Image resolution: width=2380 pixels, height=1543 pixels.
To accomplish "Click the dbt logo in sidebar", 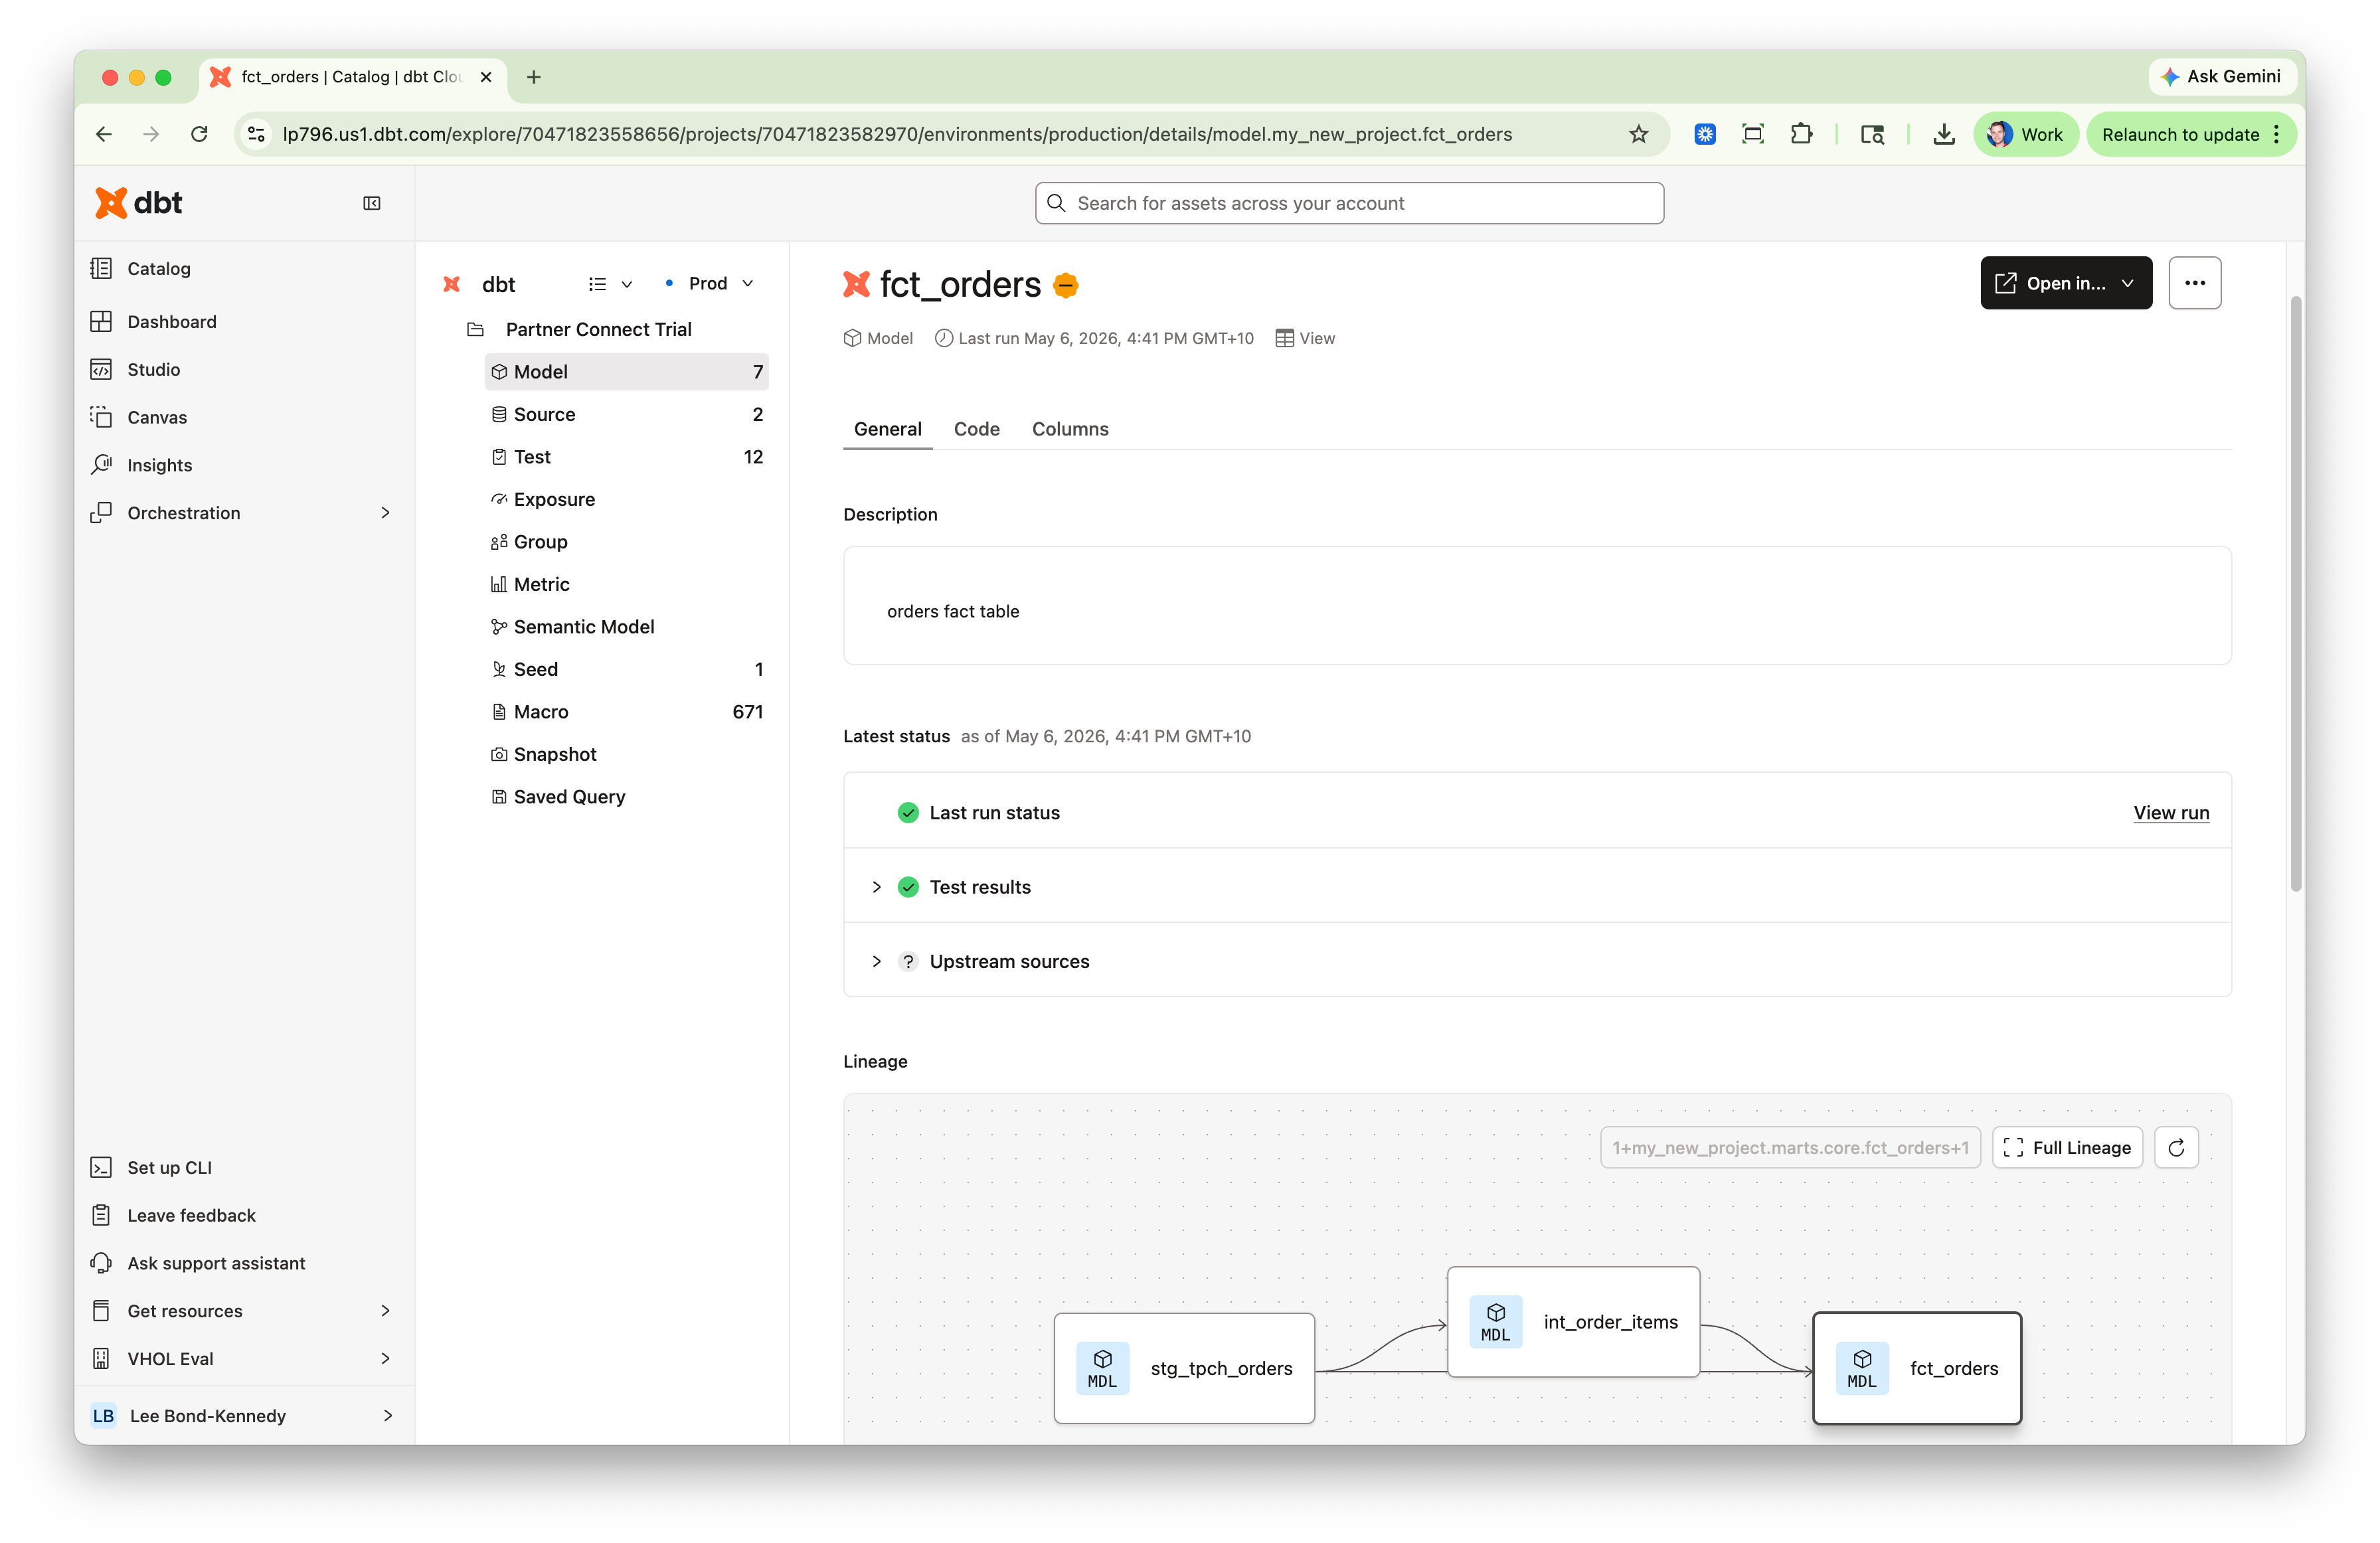I will point(138,203).
